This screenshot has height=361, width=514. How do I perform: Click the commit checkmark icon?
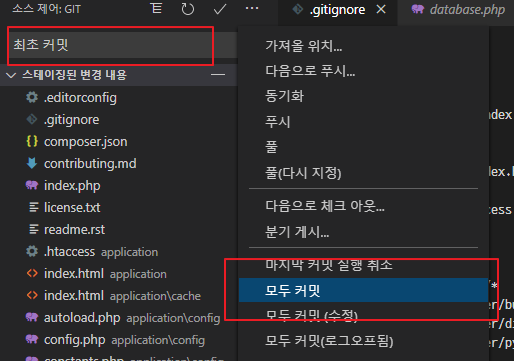pos(220,9)
